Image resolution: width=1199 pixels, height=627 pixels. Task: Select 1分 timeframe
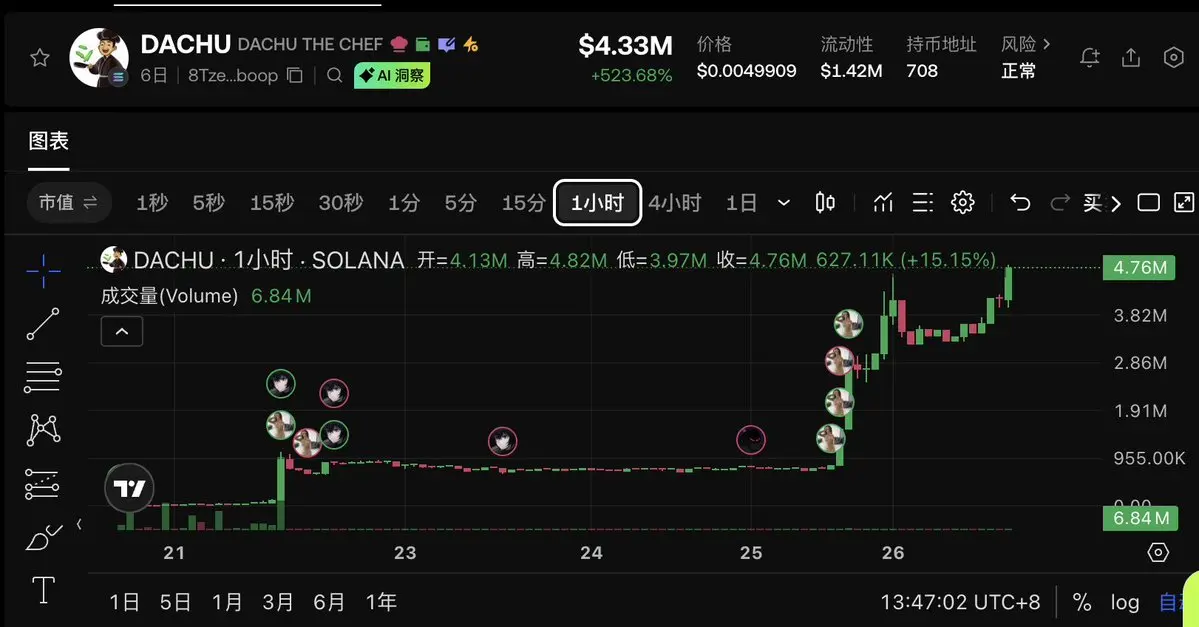tap(404, 203)
